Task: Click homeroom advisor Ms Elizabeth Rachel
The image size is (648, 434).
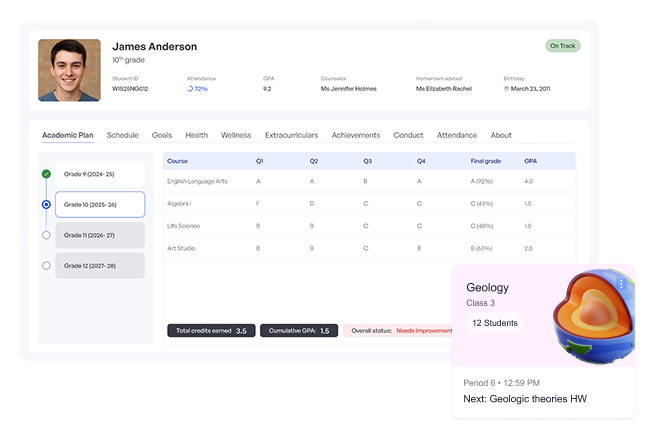Action: (x=443, y=88)
